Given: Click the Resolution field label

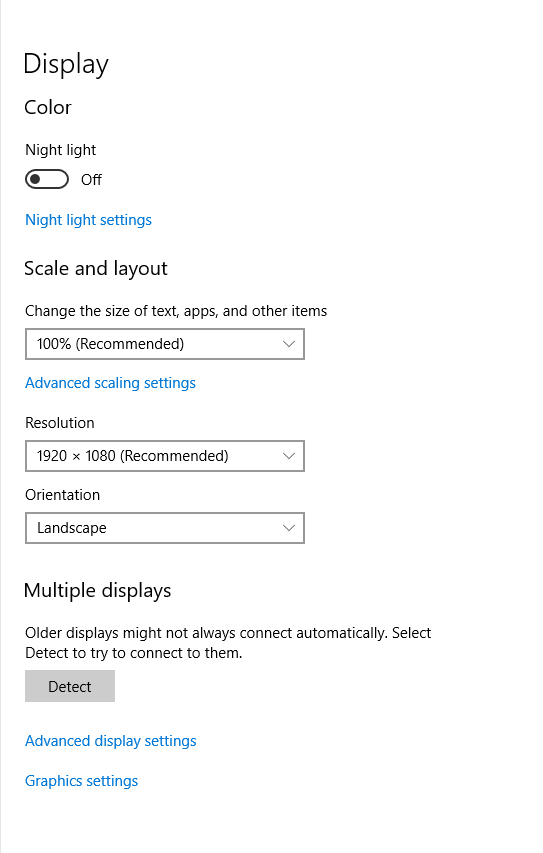Looking at the screenshot, I should (60, 423).
